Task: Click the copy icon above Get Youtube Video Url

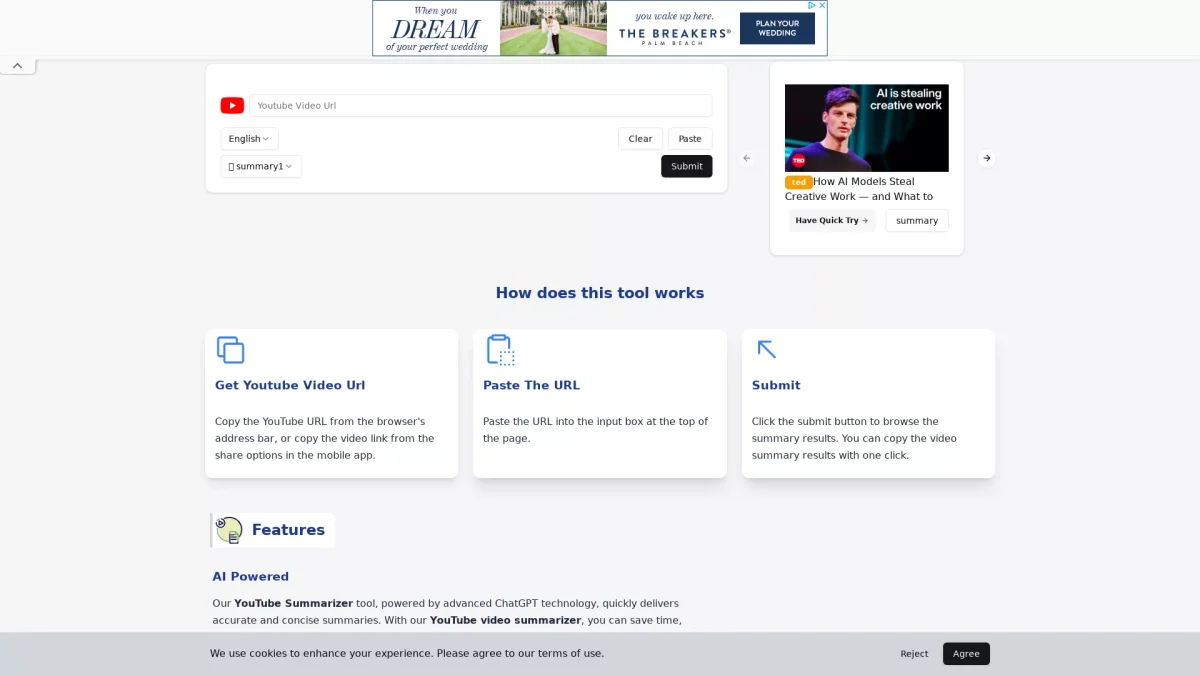Action: (231, 350)
